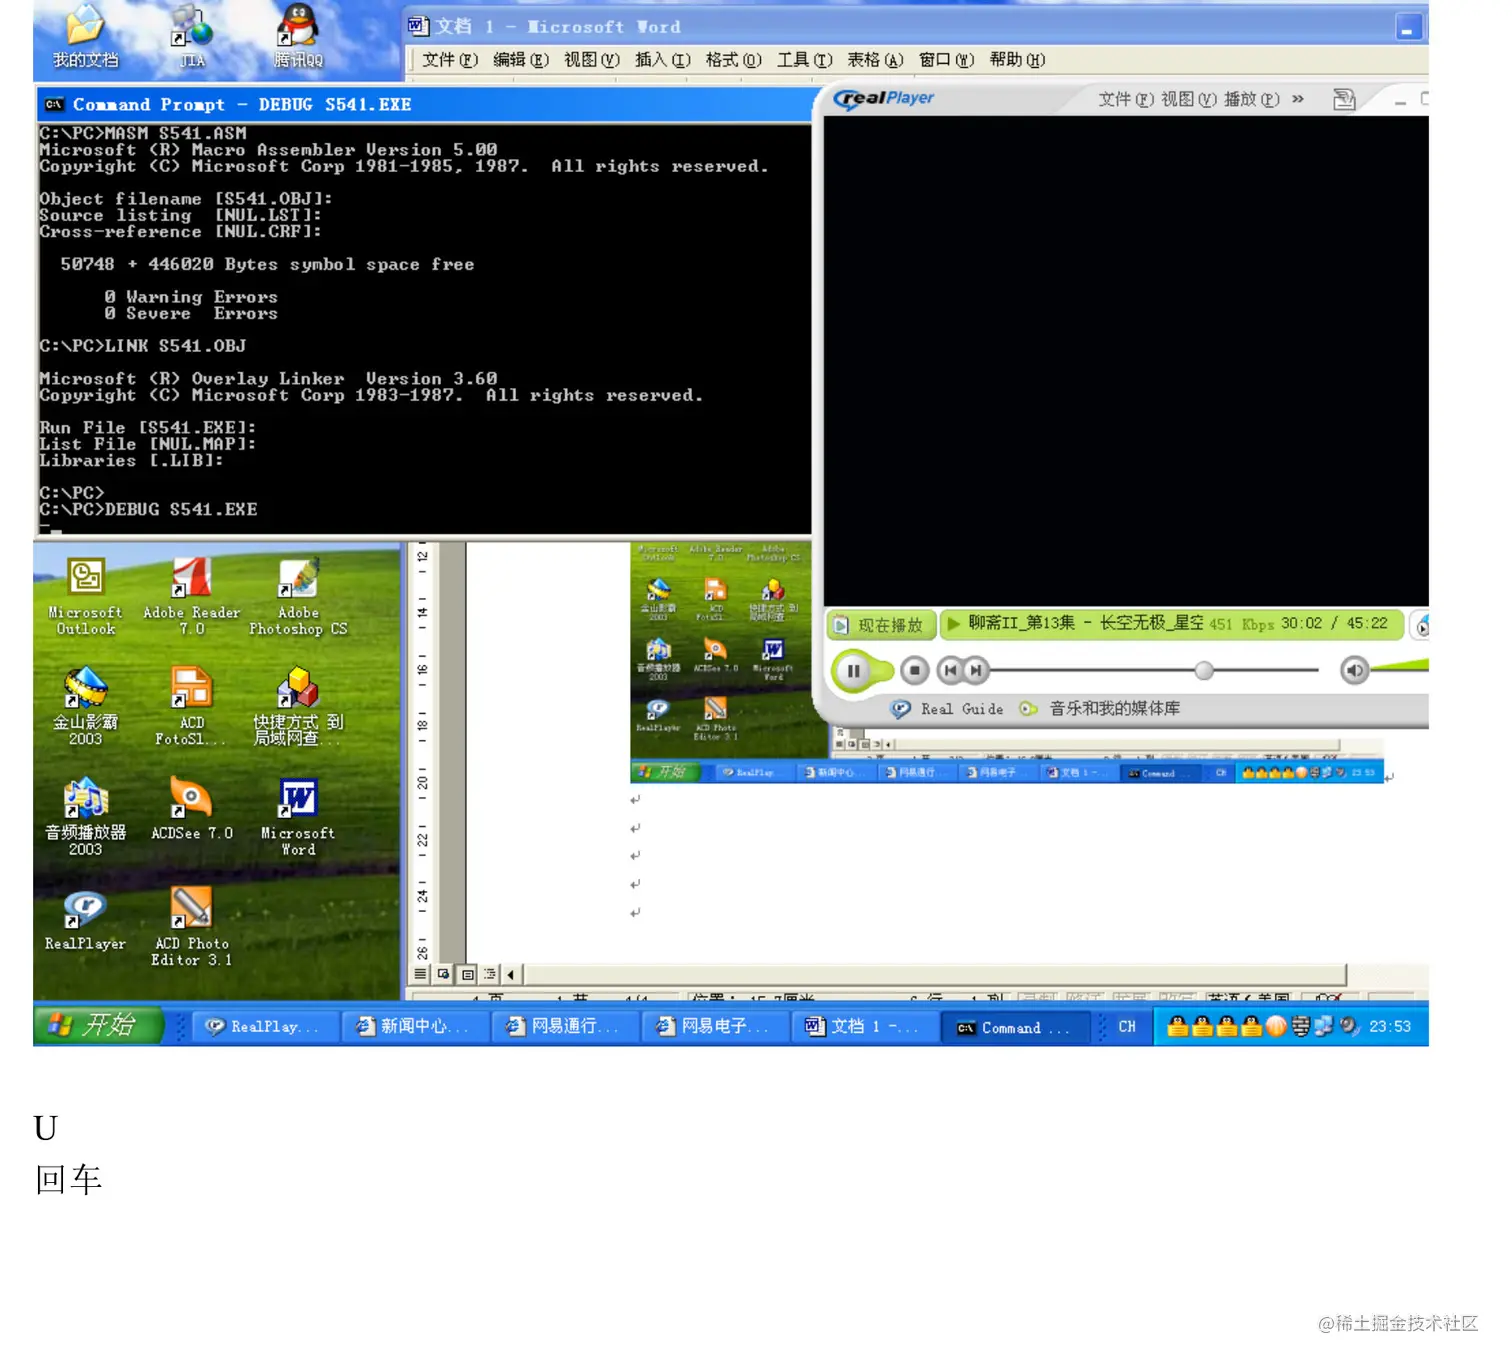
Task: Open the Microsoft Word desktop shortcut
Action: point(298,817)
